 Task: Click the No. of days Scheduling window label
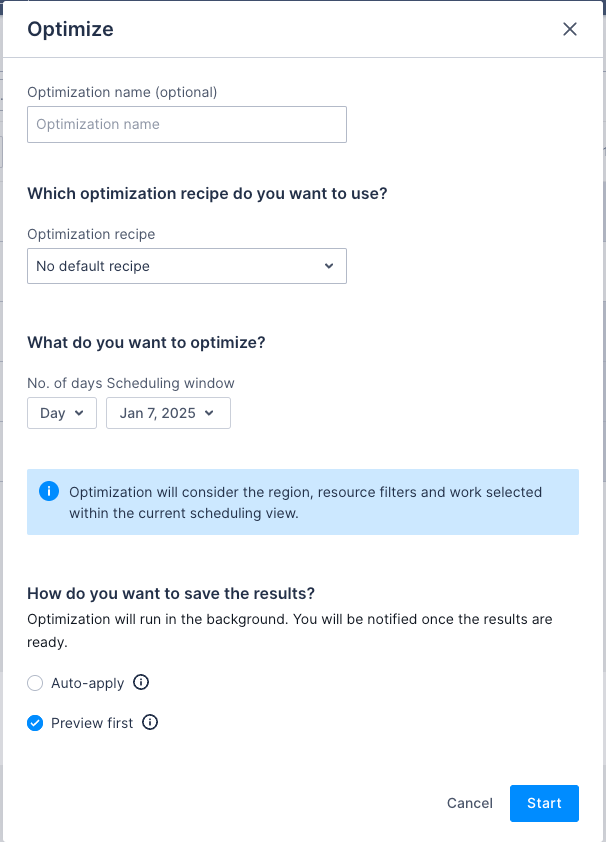coord(131,383)
